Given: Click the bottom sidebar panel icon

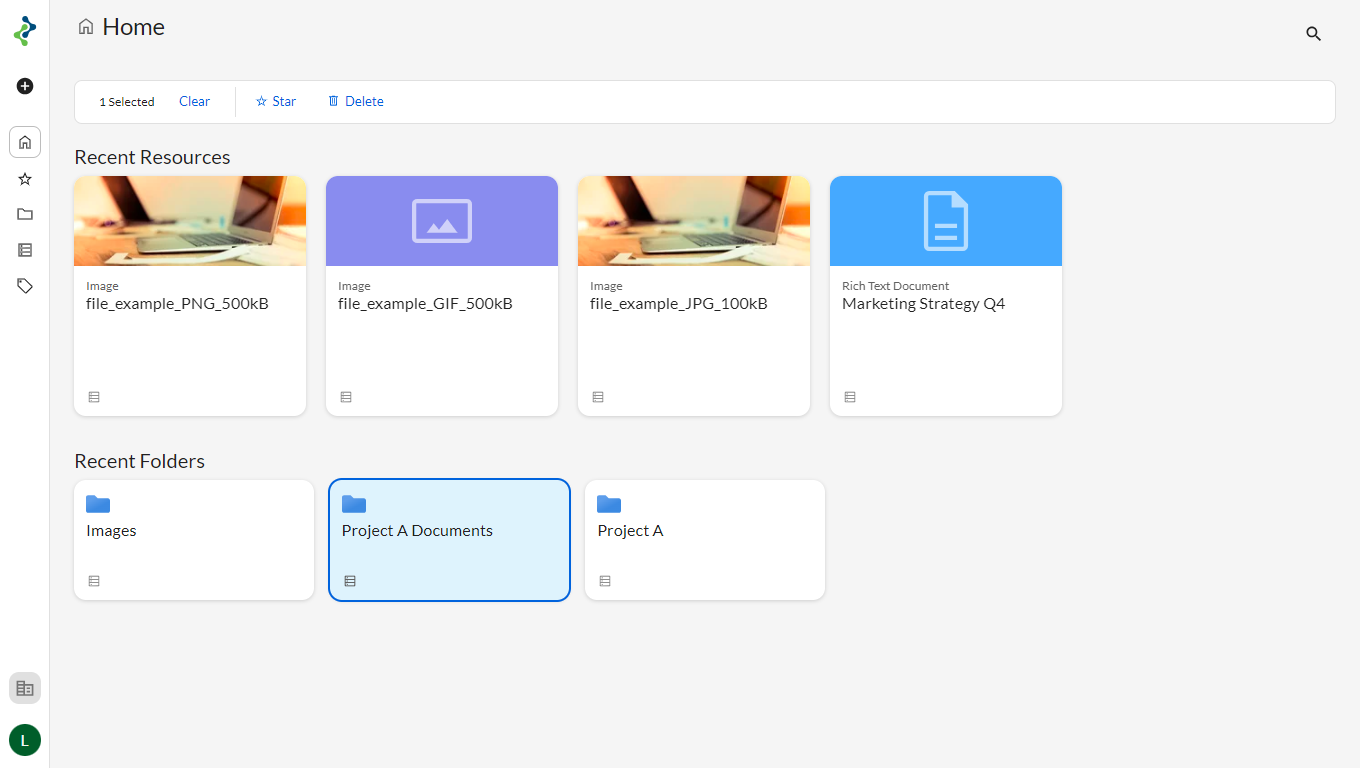Looking at the screenshot, I should pyautogui.click(x=25, y=688).
